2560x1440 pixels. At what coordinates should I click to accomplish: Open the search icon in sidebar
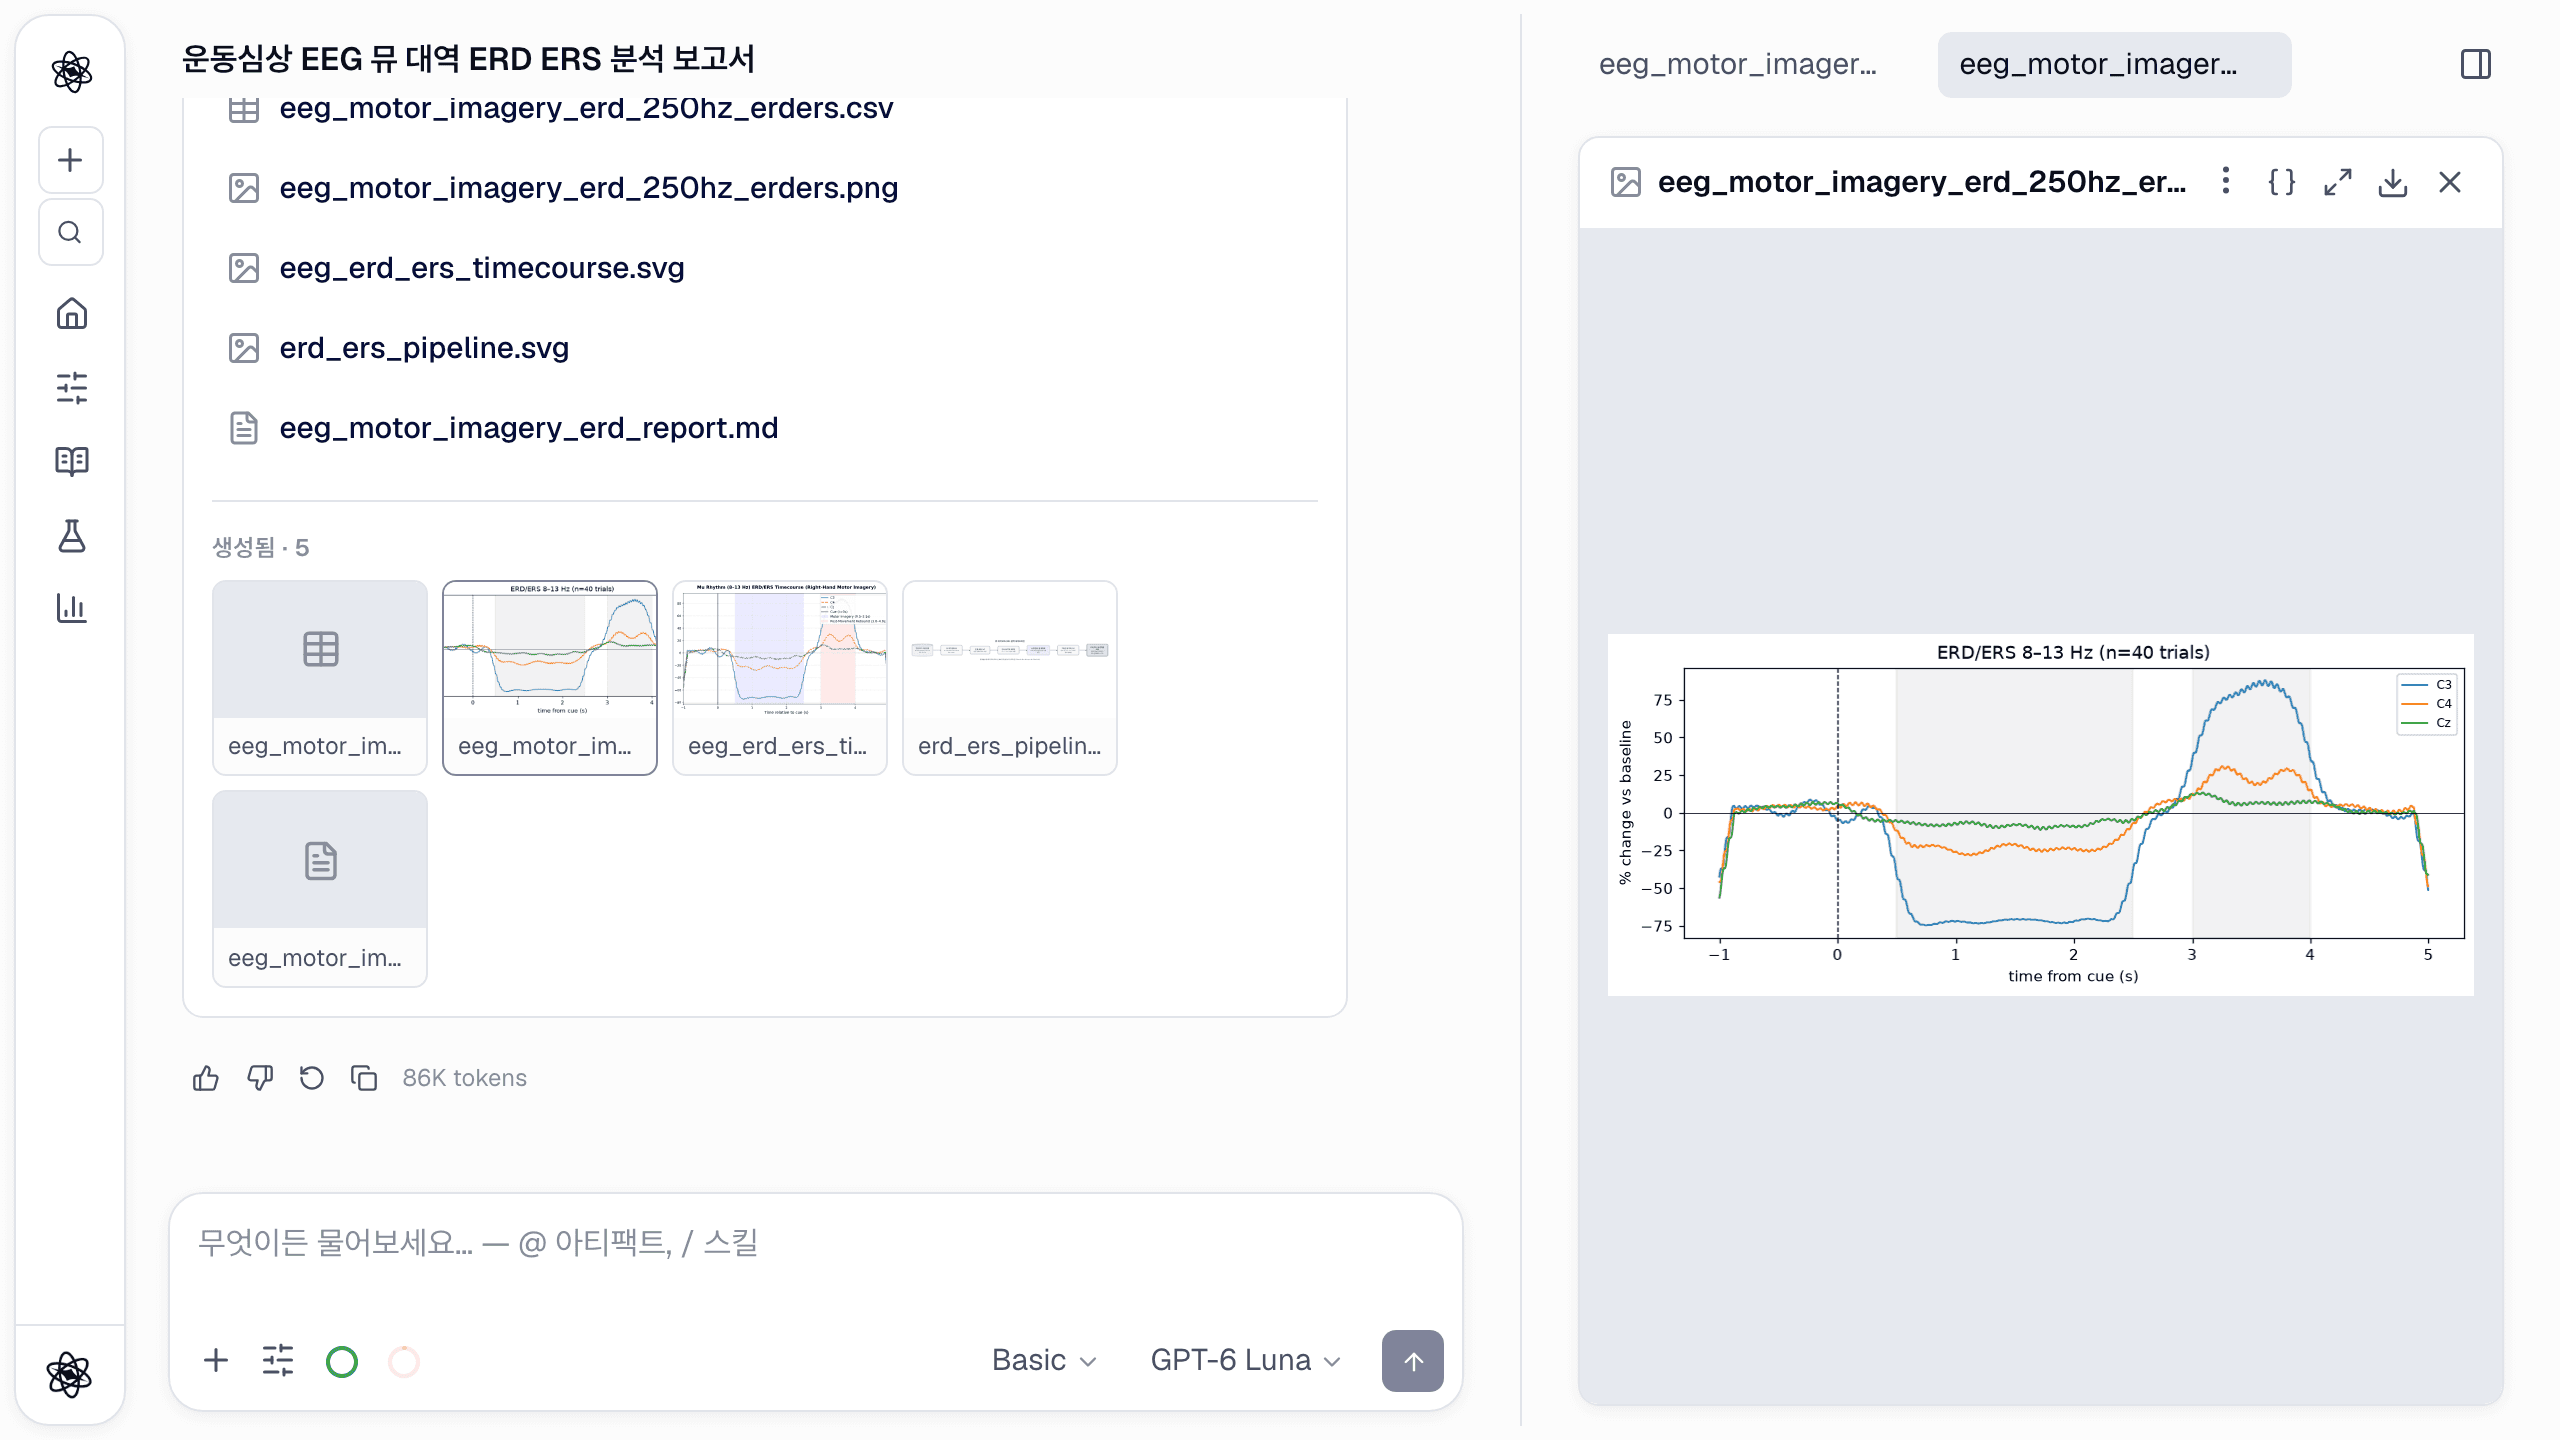click(x=70, y=232)
